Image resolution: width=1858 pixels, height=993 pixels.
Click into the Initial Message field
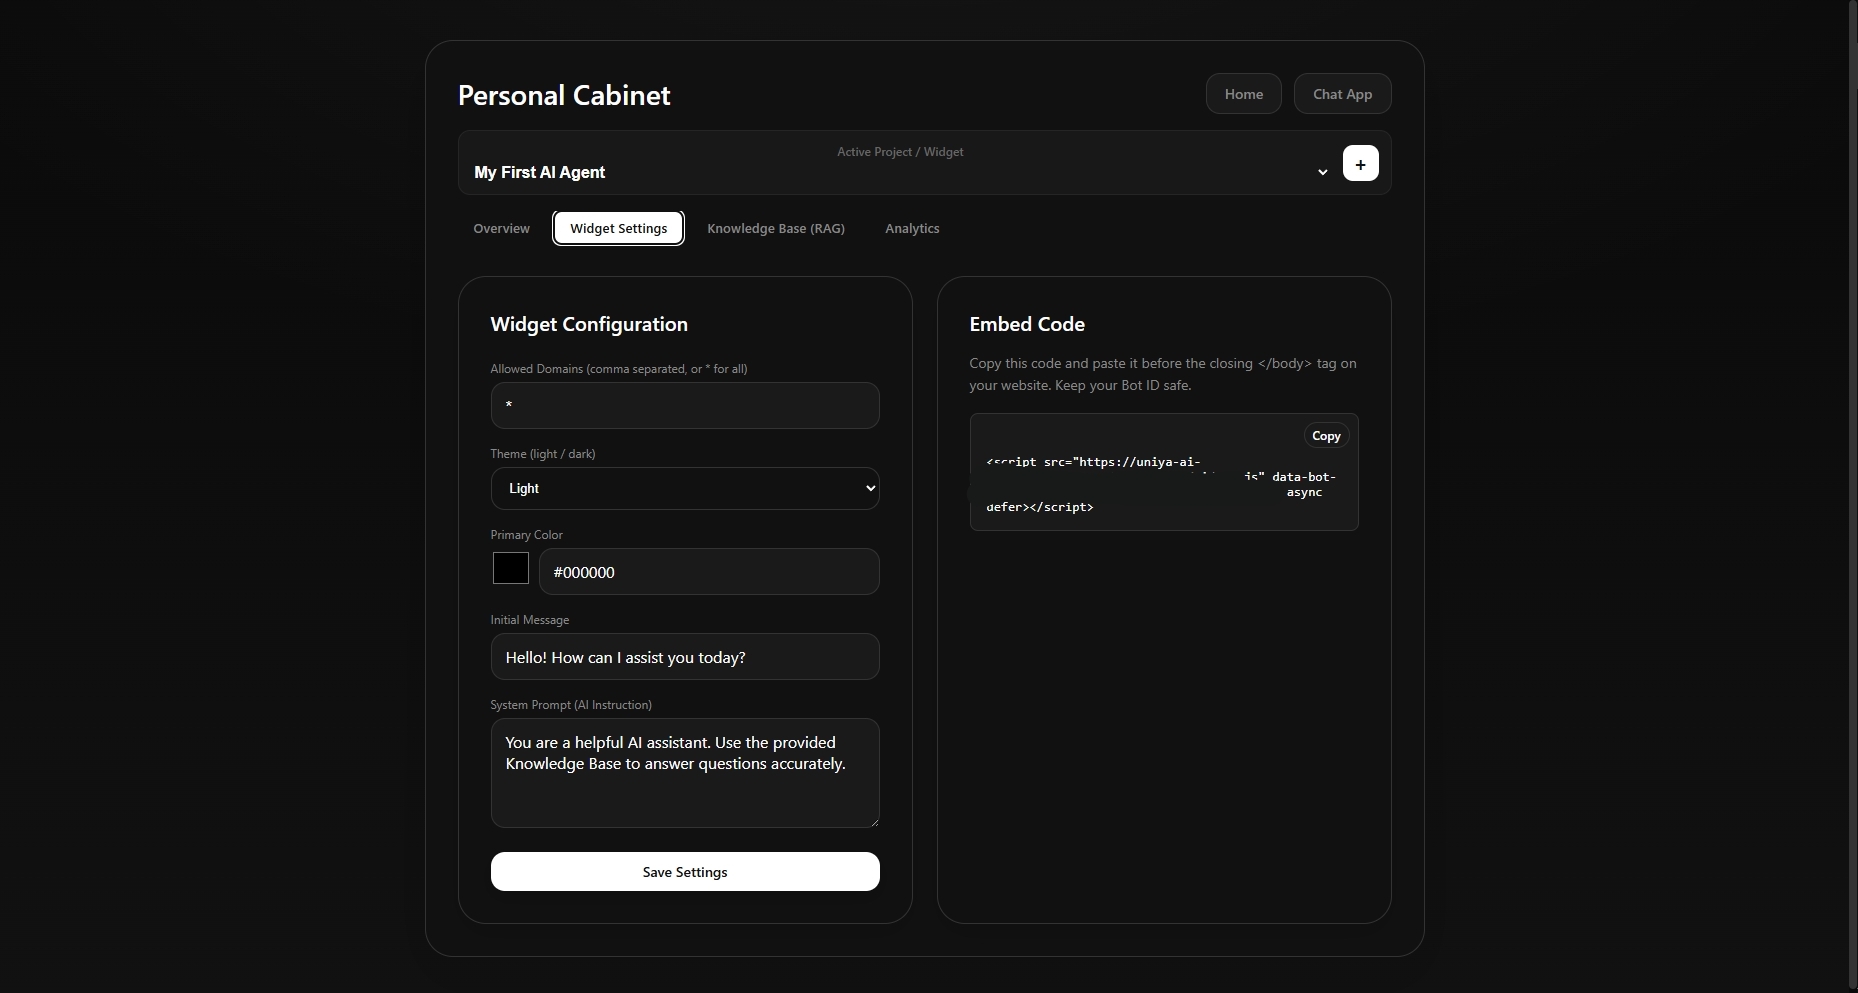(685, 657)
